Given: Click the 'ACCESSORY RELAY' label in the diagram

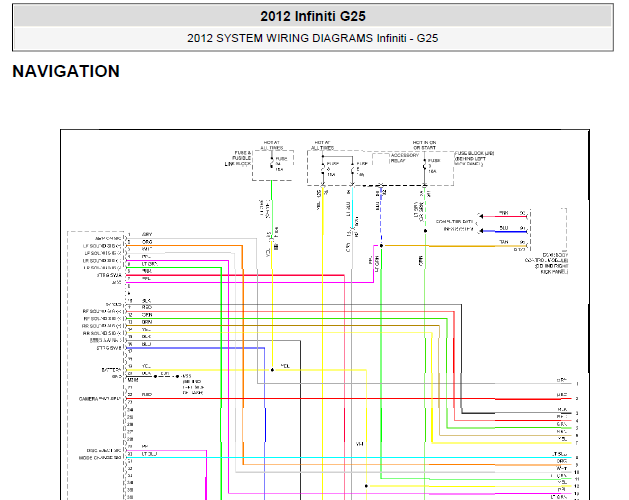Looking at the screenshot, I should point(404,158).
